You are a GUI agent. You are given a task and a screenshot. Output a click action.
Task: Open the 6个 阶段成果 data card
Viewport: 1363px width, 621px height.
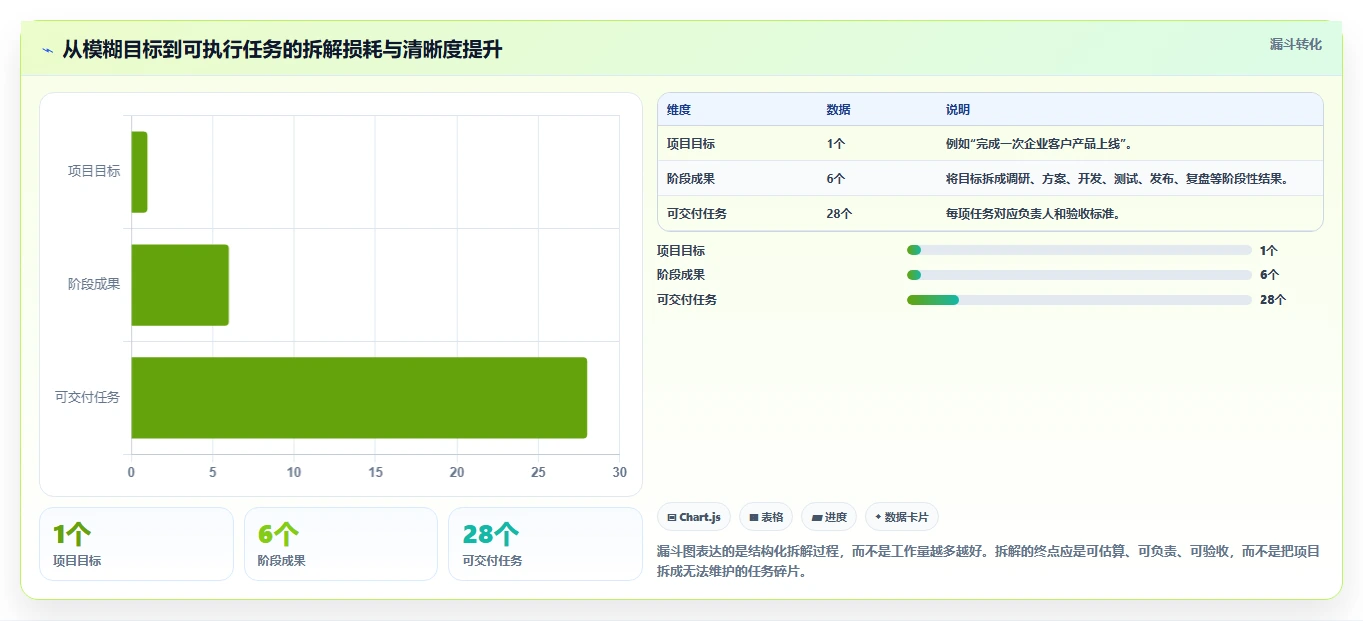(341, 544)
